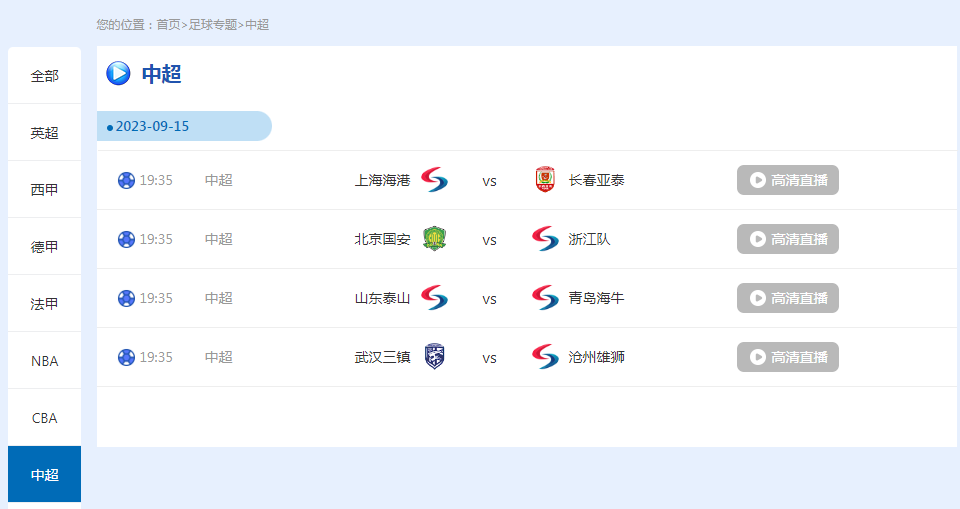Click the 2023-09-15 date label
Viewport: 960px width, 509px height.
(152, 127)
